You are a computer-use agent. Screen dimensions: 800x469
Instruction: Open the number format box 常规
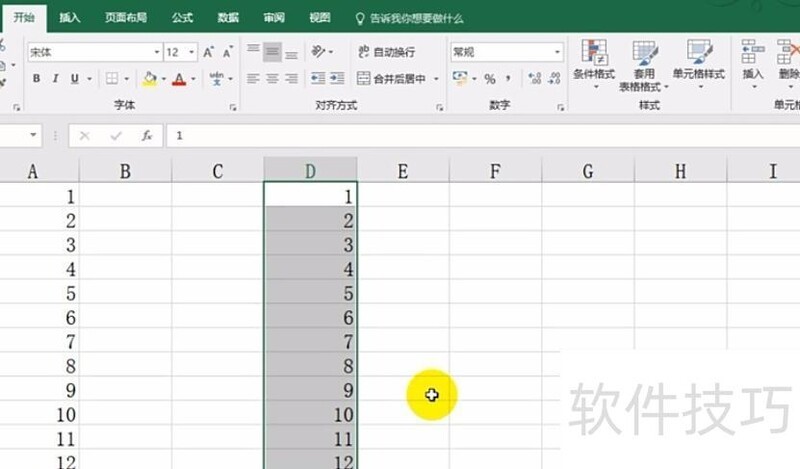point(507,52)
